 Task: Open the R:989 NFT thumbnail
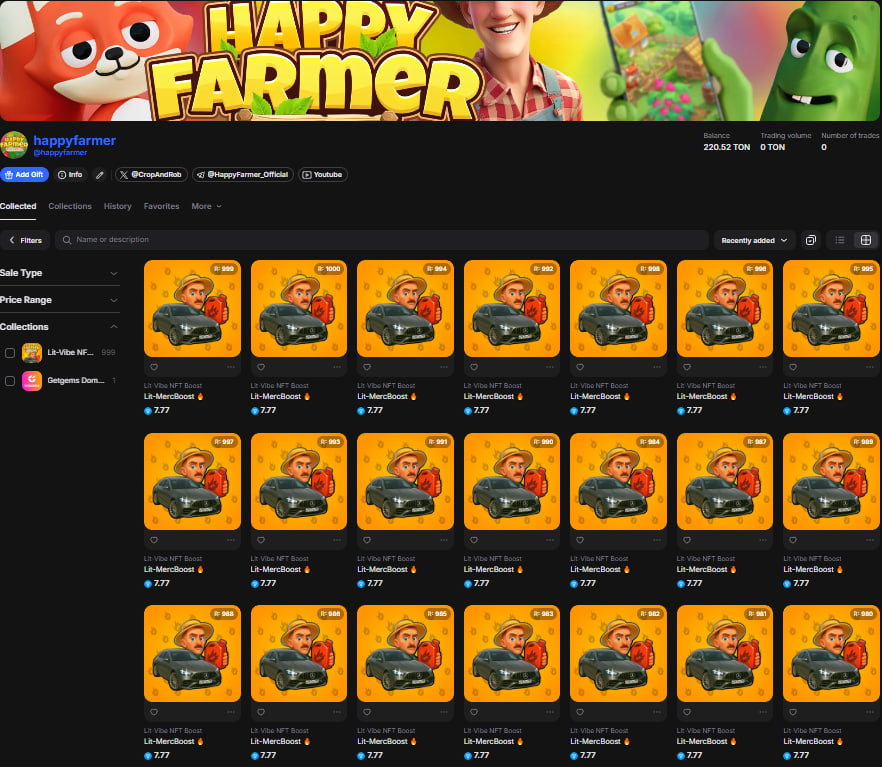coord(831,481)
